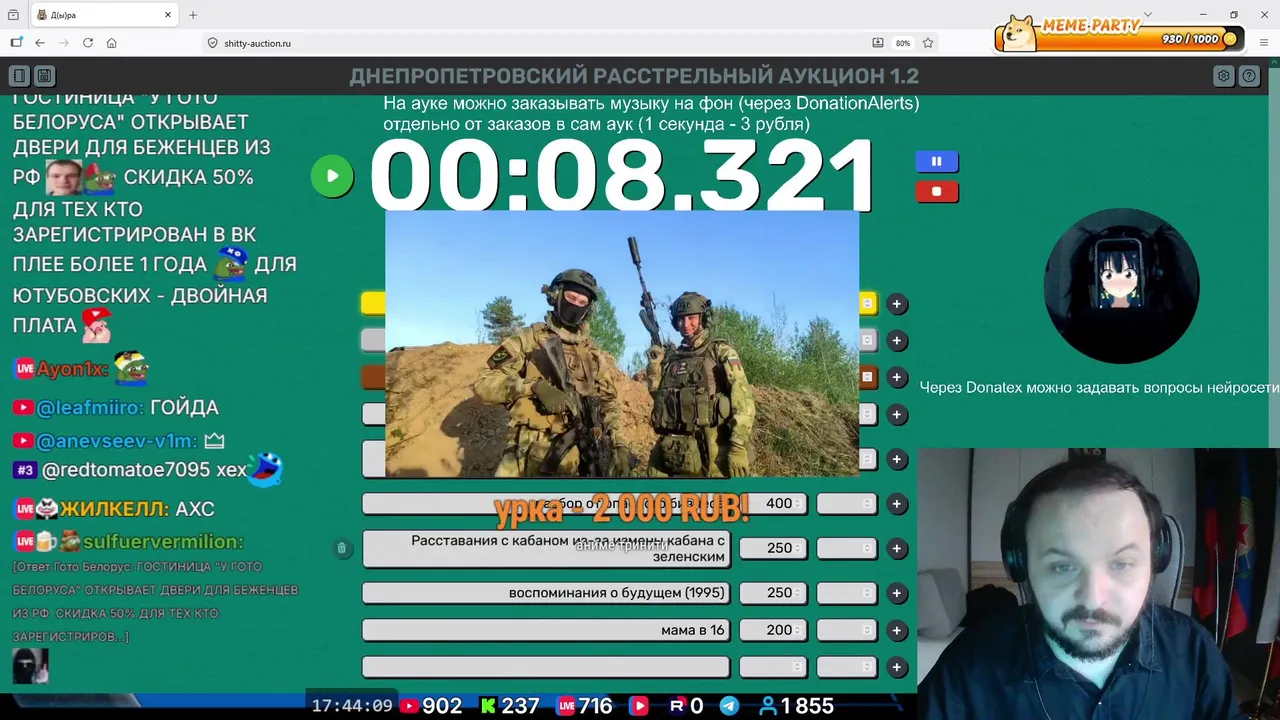Click the anime avatar circle
The height and width of the screenshot is (720, 1280).
[x=1121, y=285]
